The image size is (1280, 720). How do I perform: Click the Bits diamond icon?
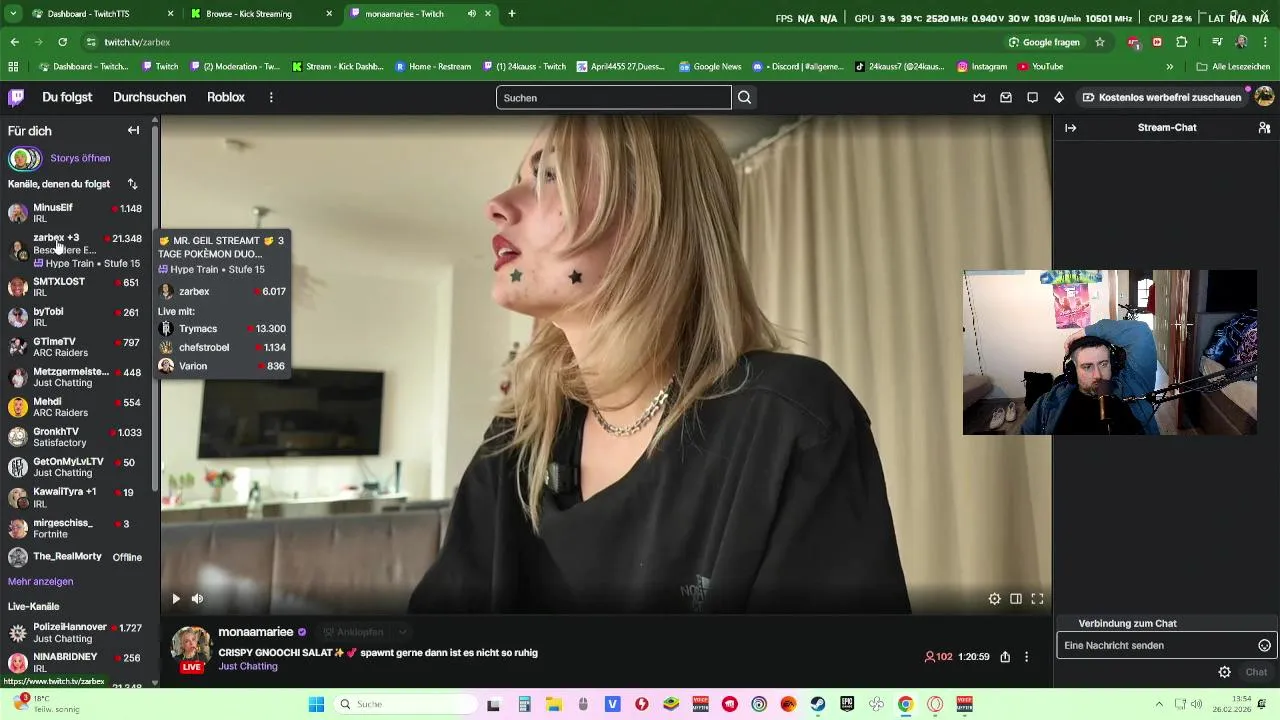click(1059, 97)
